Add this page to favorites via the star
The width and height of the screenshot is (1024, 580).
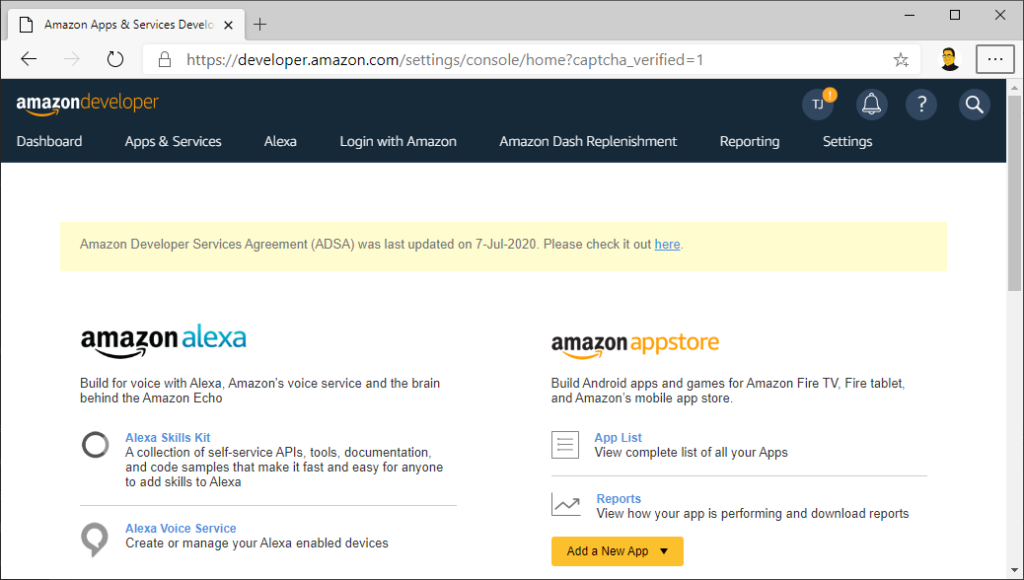coord(900,59)
